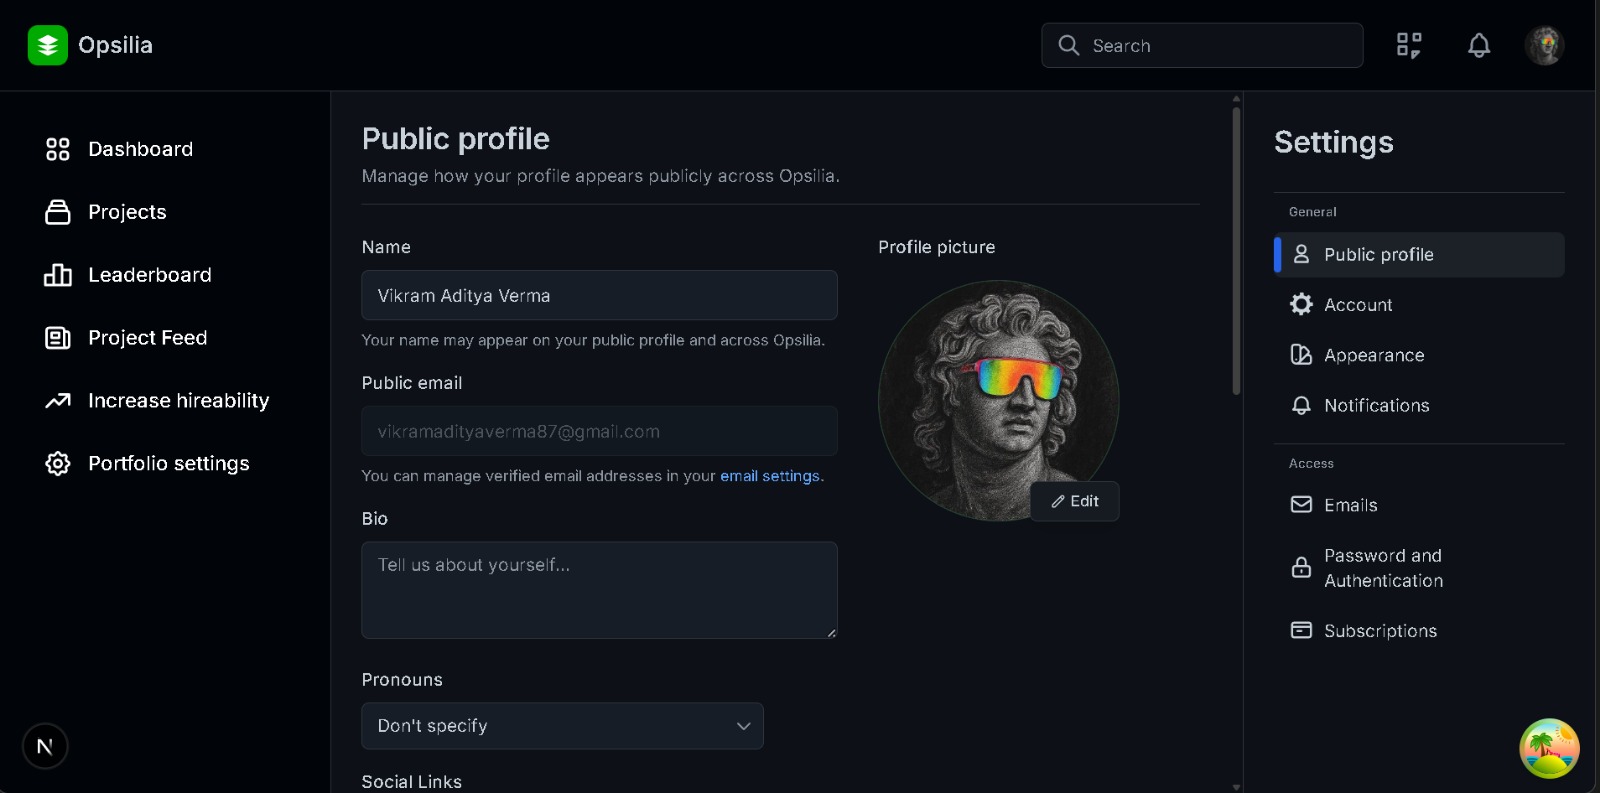
Task: Select Appearance in Settings panel
Action: (x=1374, y=355)
